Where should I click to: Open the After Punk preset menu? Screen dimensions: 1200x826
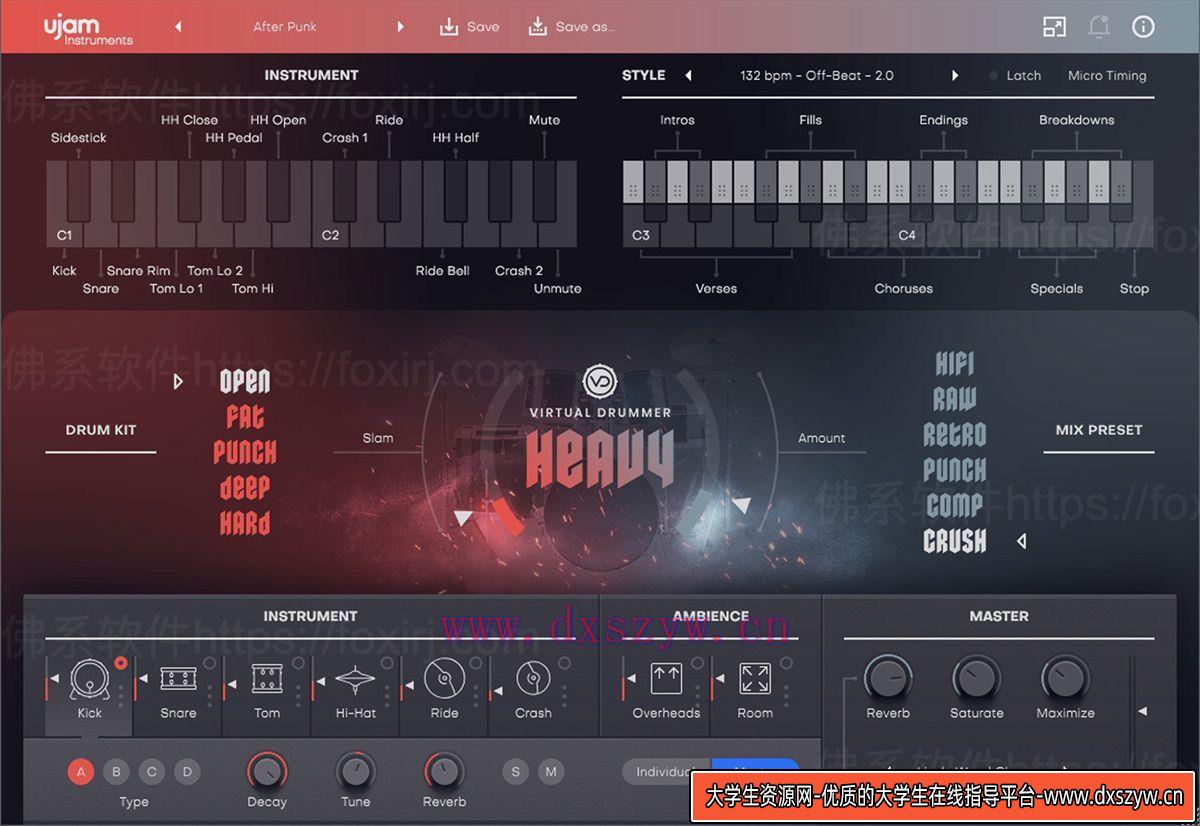point(285,27)
